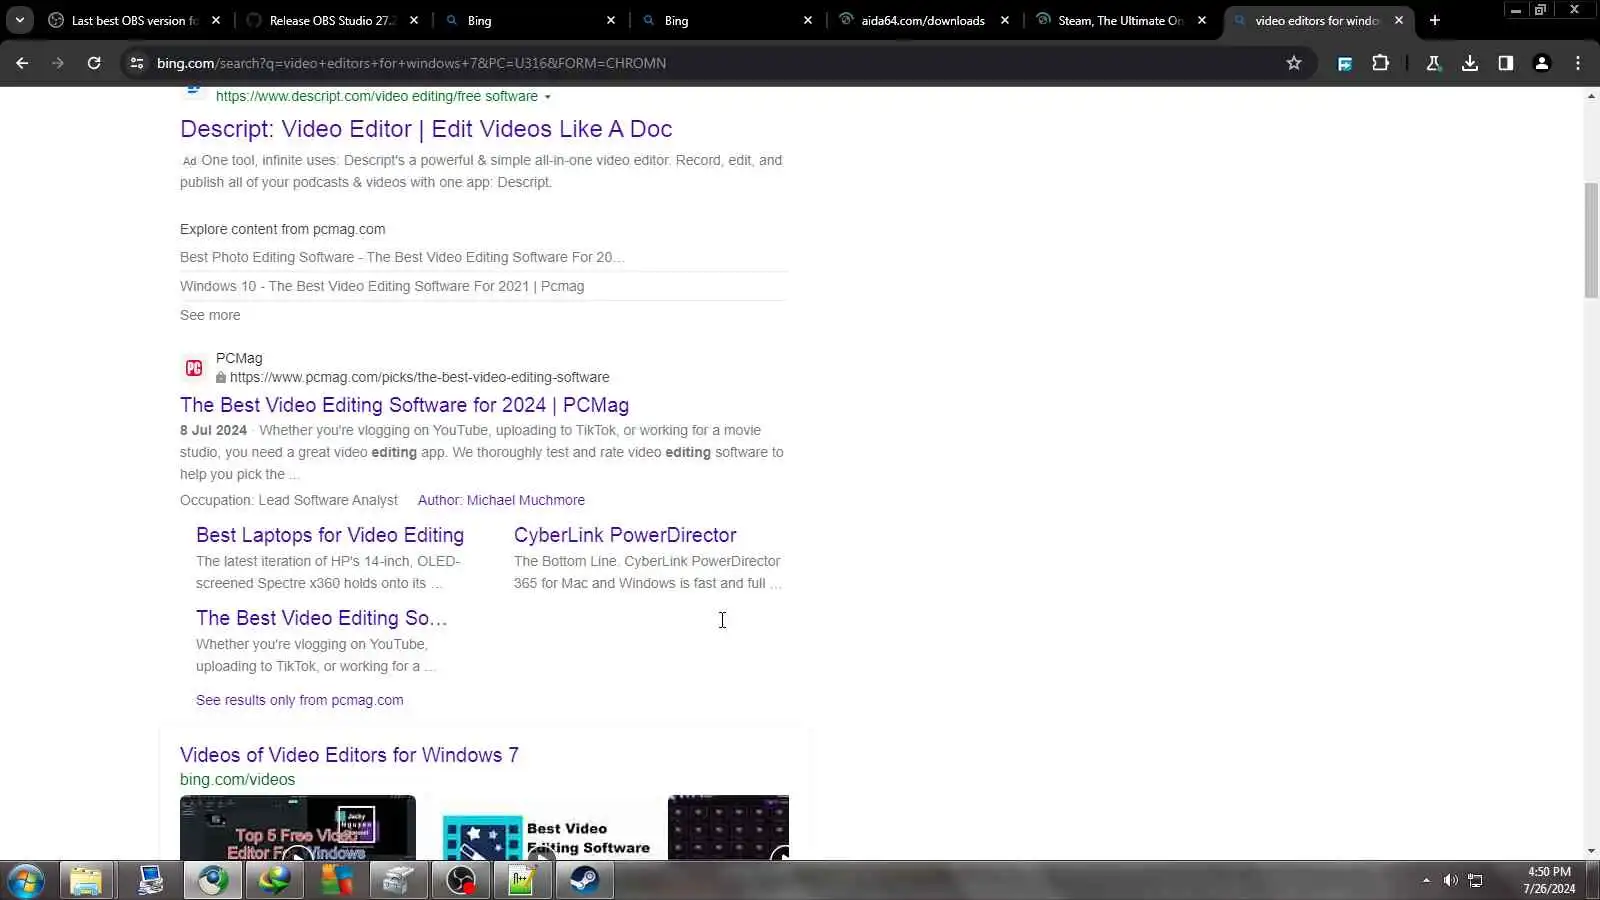
Task: Show the browser Downloads icon
Action: click(x=1470, y=63)
